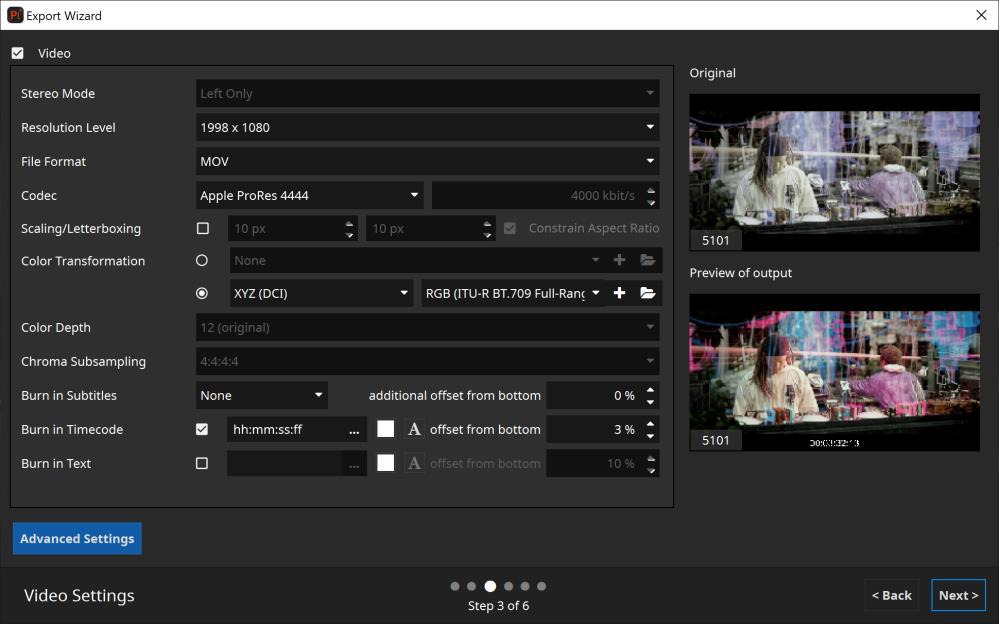Pick the Burn in Timecode color swatch
This screenshot has height=624, width=999.
click(x=386, y=429)
